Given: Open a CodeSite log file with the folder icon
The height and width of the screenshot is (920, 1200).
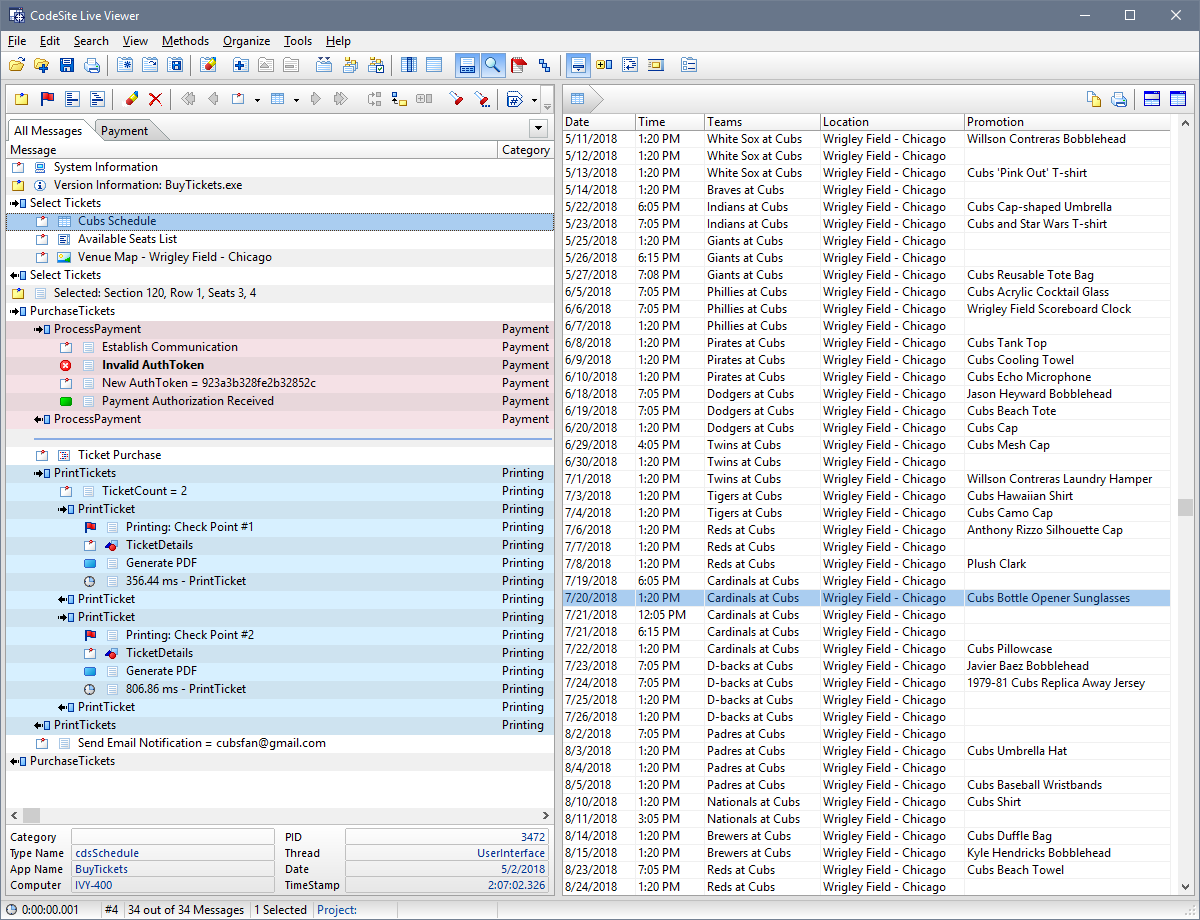Looking at the screenshot, I should tap(16, 64).
